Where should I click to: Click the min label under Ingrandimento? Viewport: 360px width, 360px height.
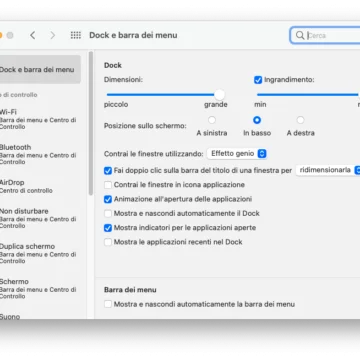pyautogui.click(x=260, y=105)
